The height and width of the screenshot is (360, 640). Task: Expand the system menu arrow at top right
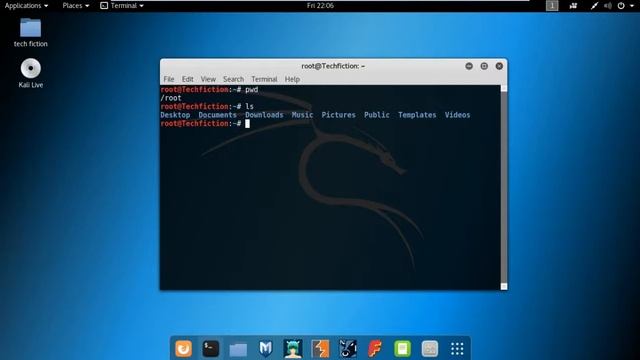pos(632,6)
